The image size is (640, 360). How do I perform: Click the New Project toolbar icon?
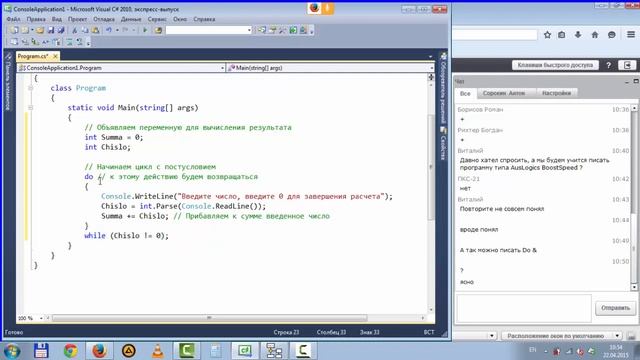pyautogui.click(x=14, y=30)
